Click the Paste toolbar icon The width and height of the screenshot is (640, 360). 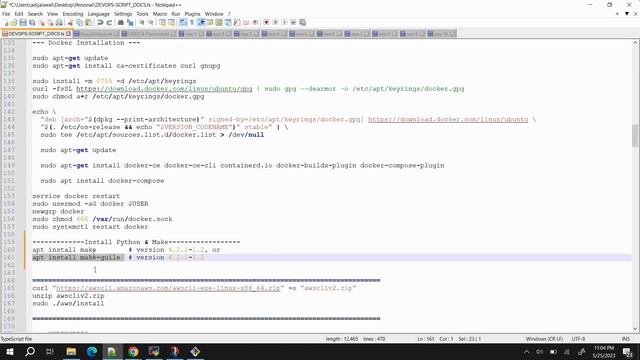[x=89, y=22]
